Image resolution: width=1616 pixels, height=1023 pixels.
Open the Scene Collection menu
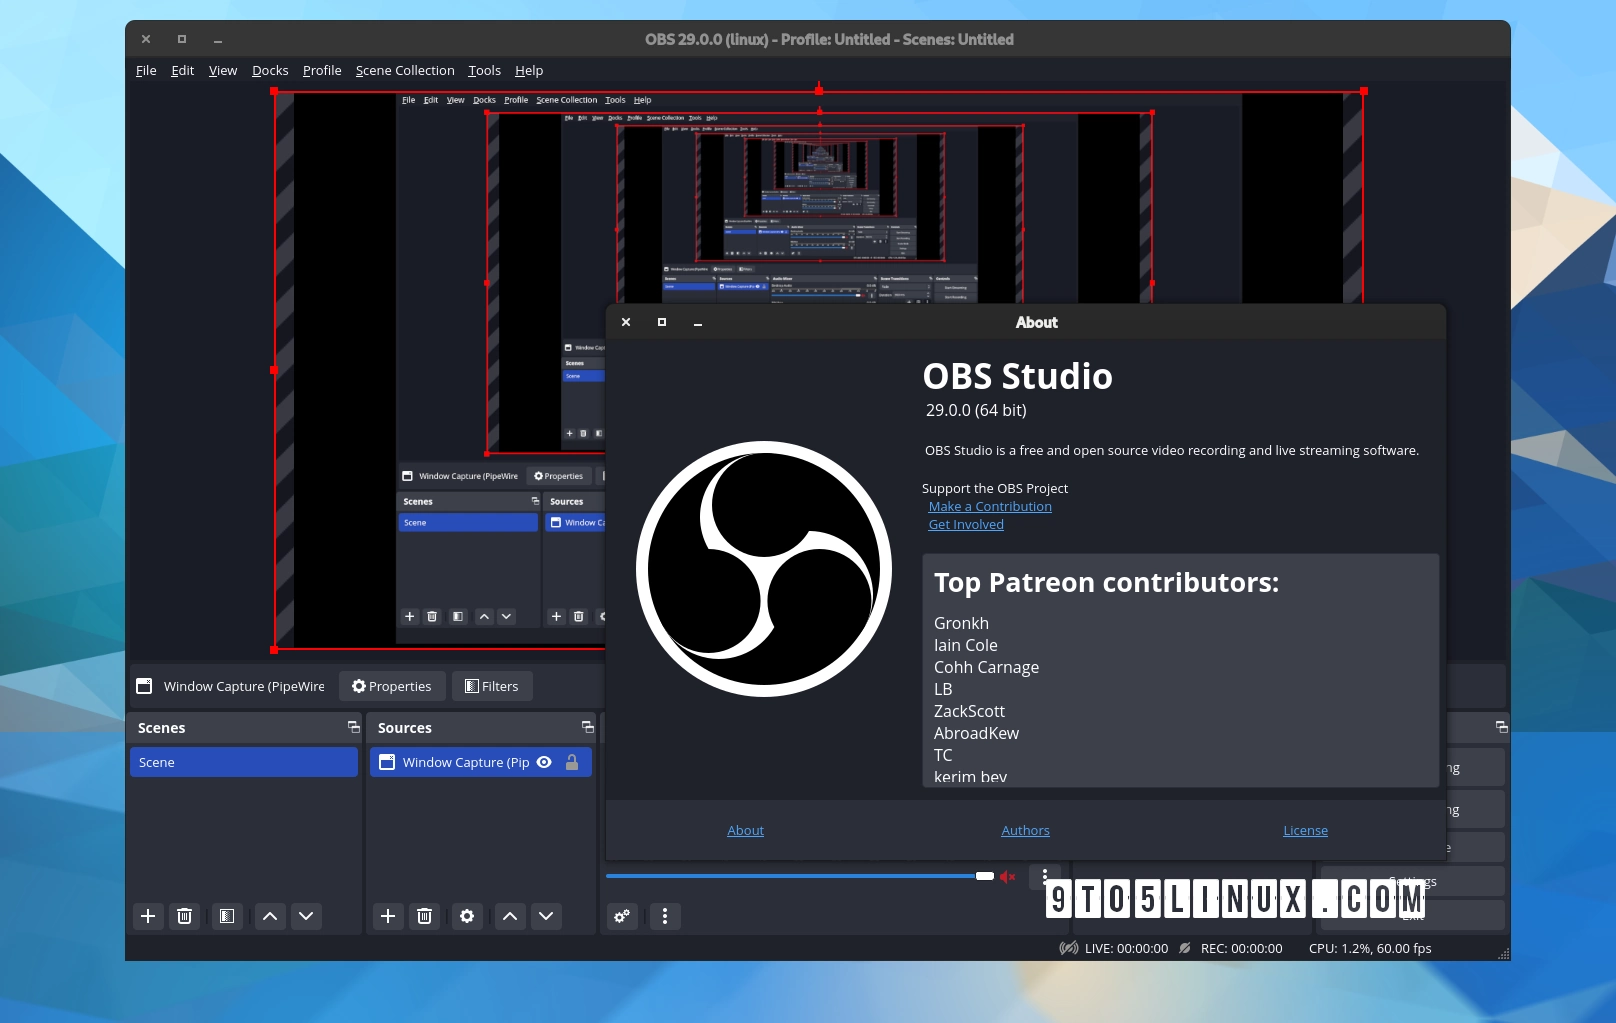(405, 70)
